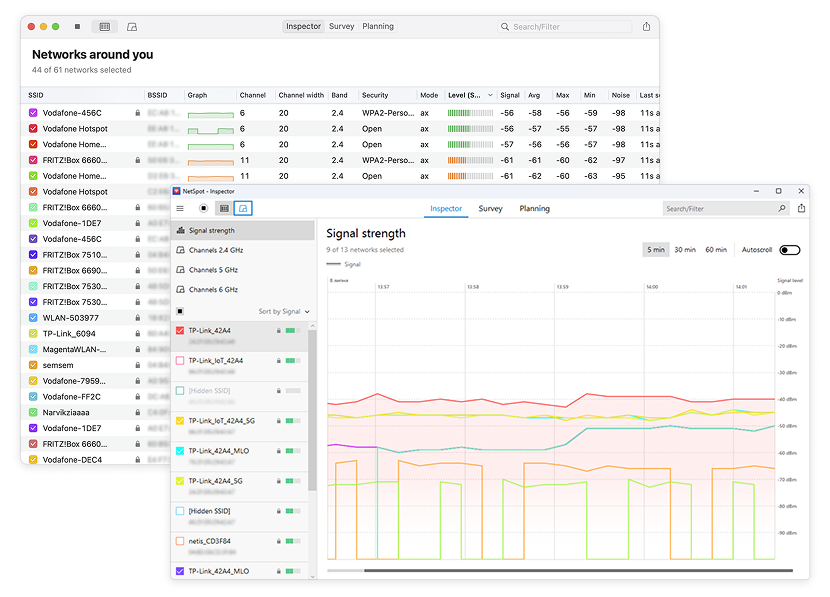Open the hamburger menu in the NetSpot Inspector window

point(180,209)
